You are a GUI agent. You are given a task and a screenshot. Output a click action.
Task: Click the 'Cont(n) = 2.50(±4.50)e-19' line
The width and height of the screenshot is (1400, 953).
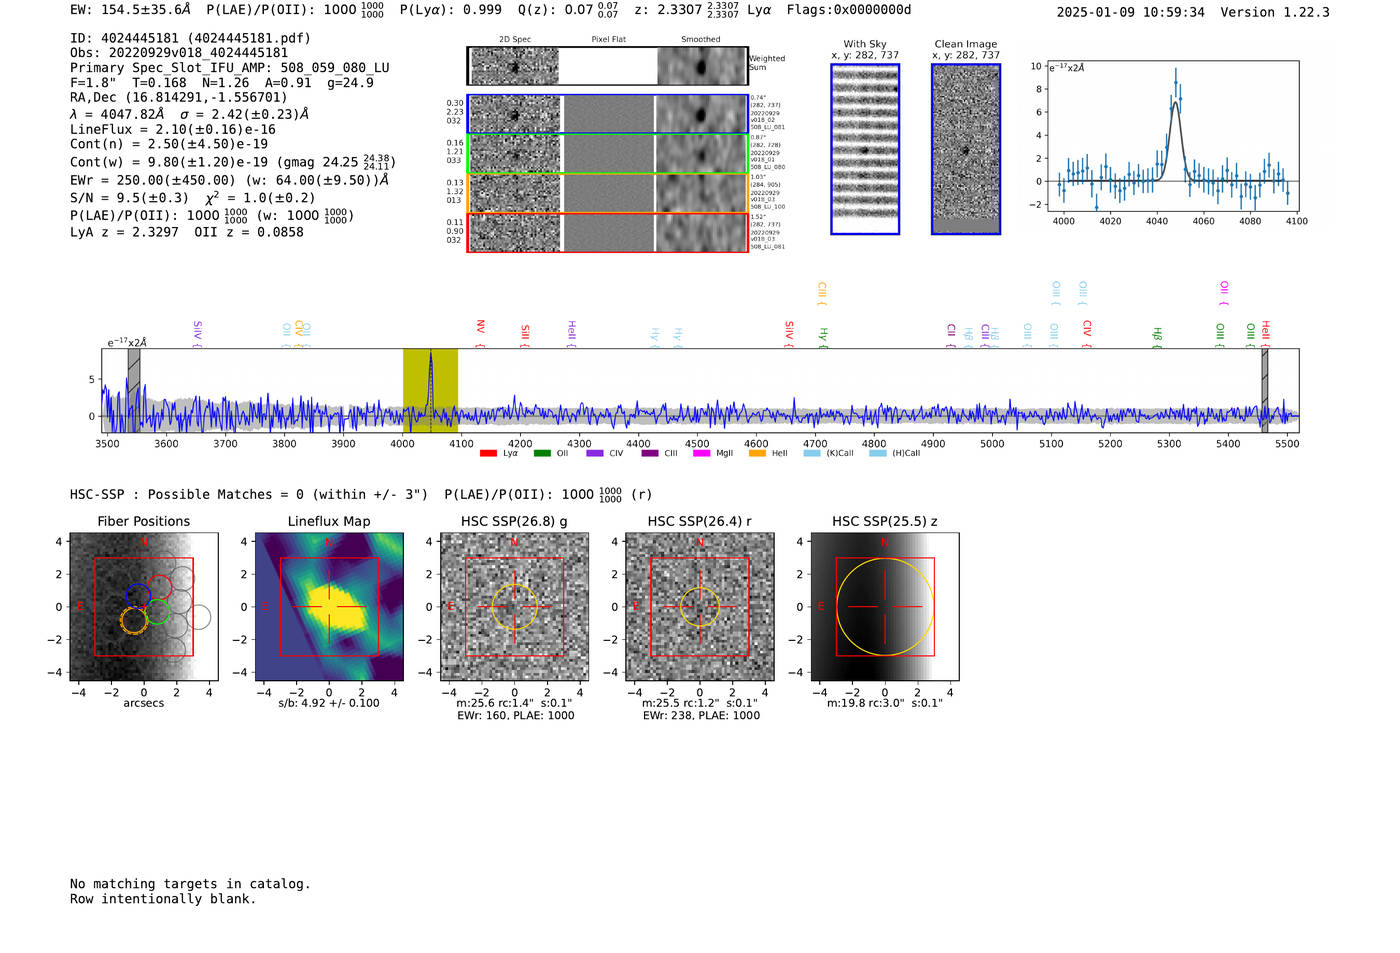(169, 144)
